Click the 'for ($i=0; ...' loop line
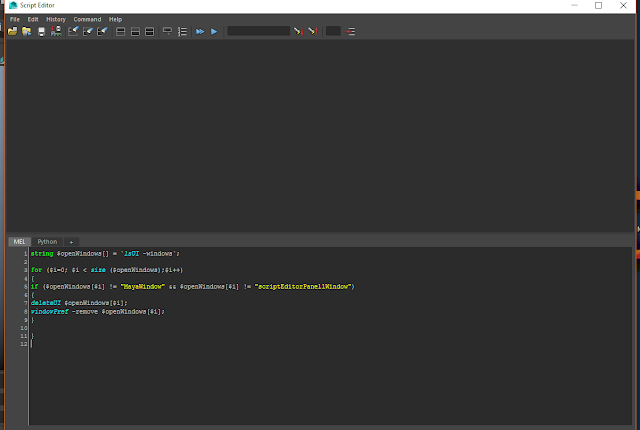The height and width of the screenshot is (430, 640). click(107, 270)
